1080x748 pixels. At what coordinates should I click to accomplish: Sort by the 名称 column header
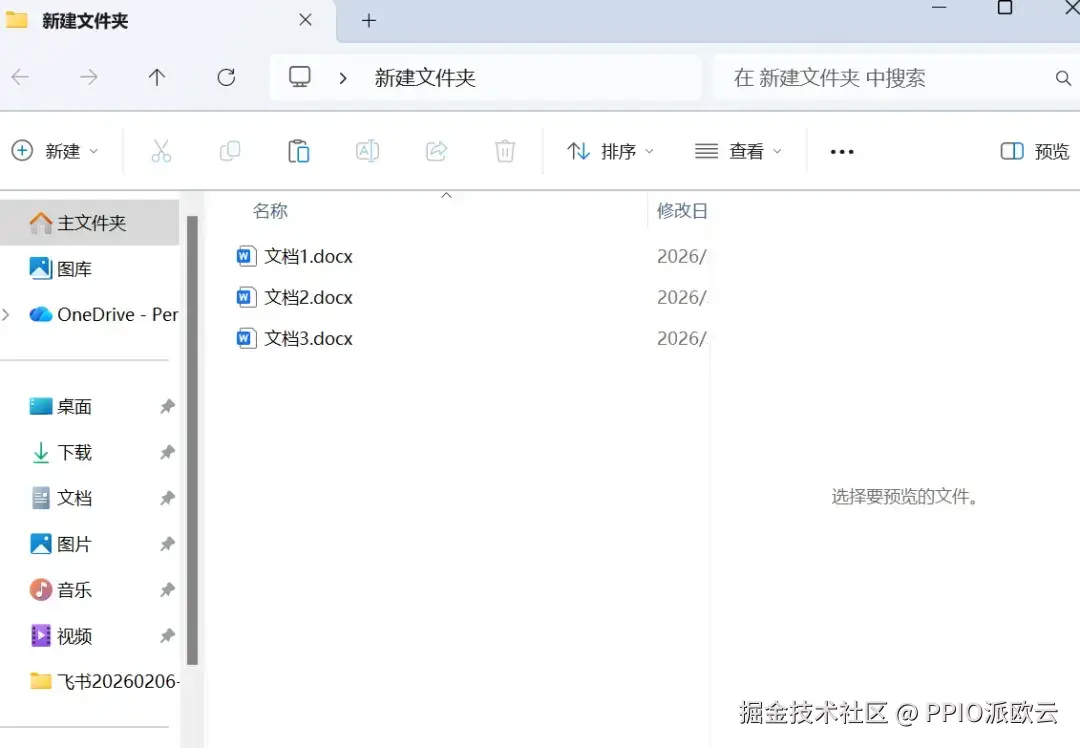click(x=270, y=211)
